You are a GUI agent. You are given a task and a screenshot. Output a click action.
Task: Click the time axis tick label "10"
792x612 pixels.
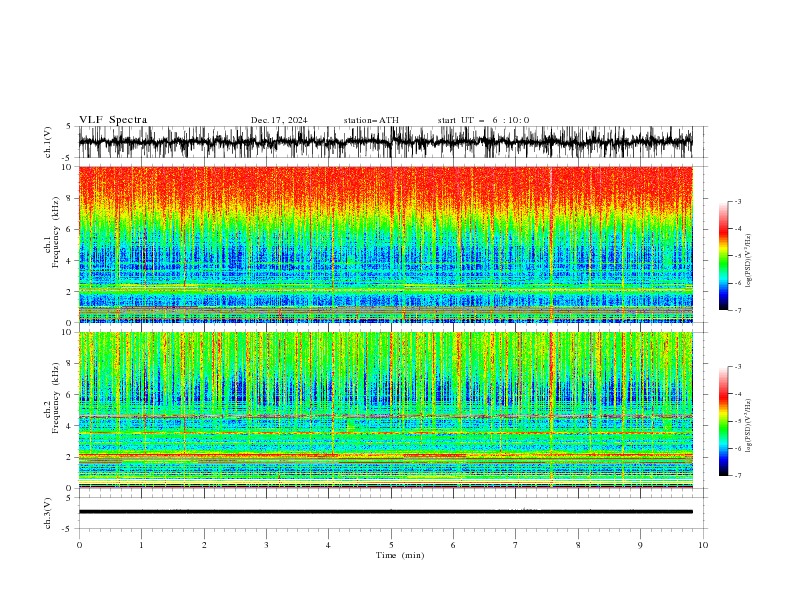703,545
